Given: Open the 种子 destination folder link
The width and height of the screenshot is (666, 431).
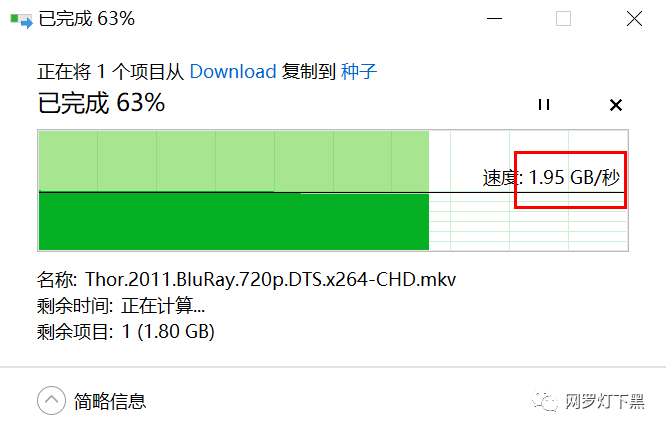Looking at the screenshot, I should (x=358, y=71).
